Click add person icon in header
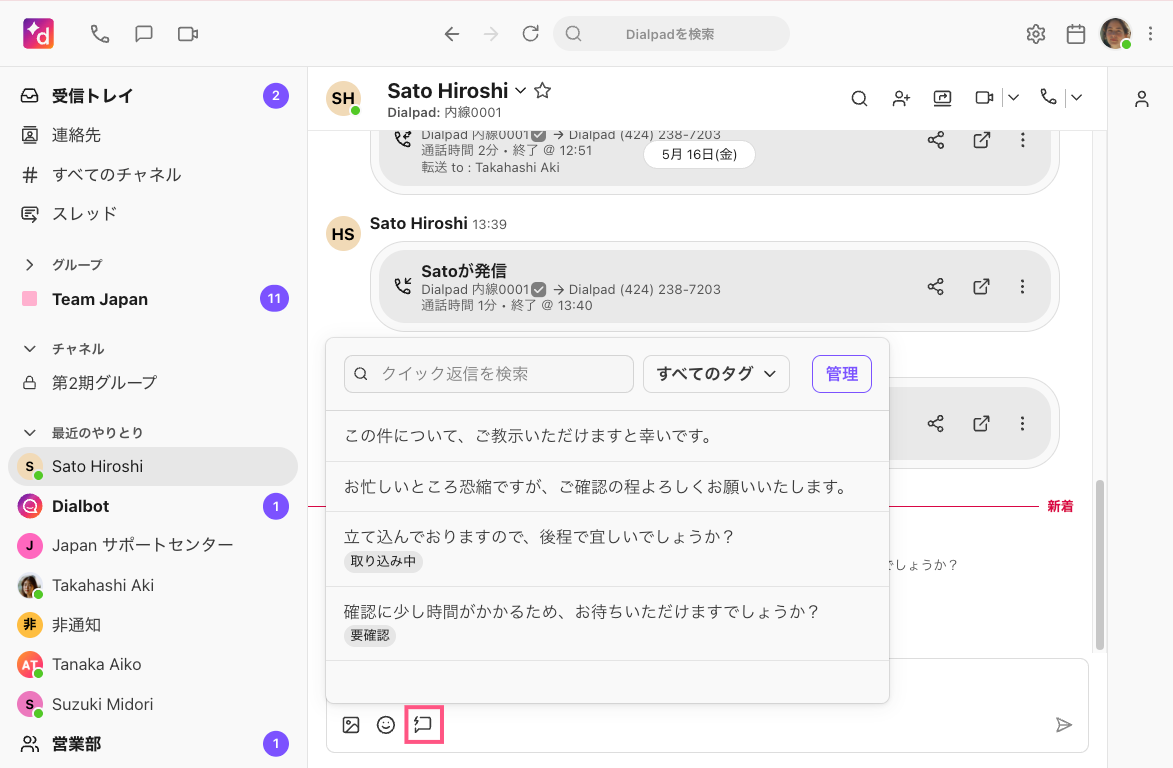This screenshot has width=1173, height=768. click(x=901, y=98)
